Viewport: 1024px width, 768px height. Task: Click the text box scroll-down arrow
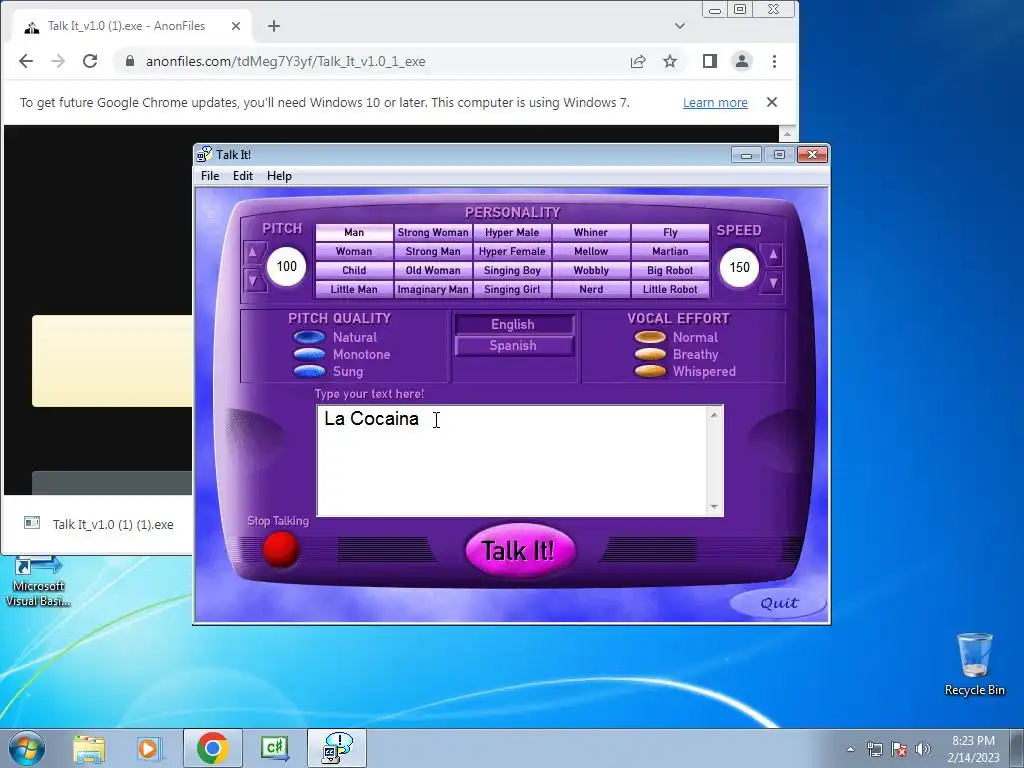pyautogui.click(x=714, y=507)
